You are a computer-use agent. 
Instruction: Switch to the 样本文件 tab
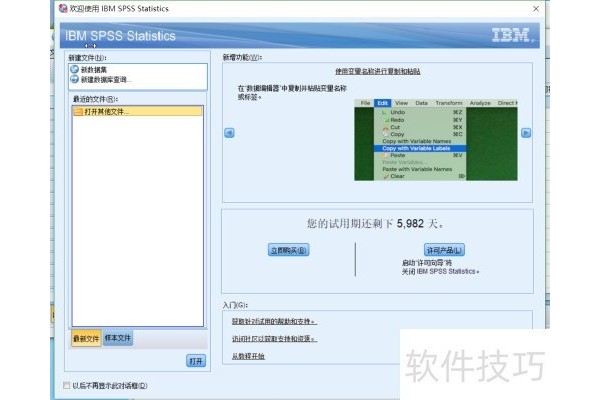click(x=118, y=338)
